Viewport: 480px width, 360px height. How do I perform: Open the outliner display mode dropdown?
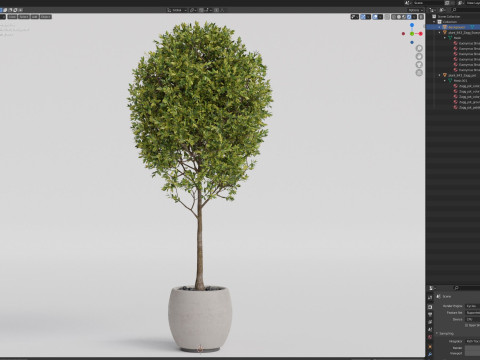coord(443,10)
